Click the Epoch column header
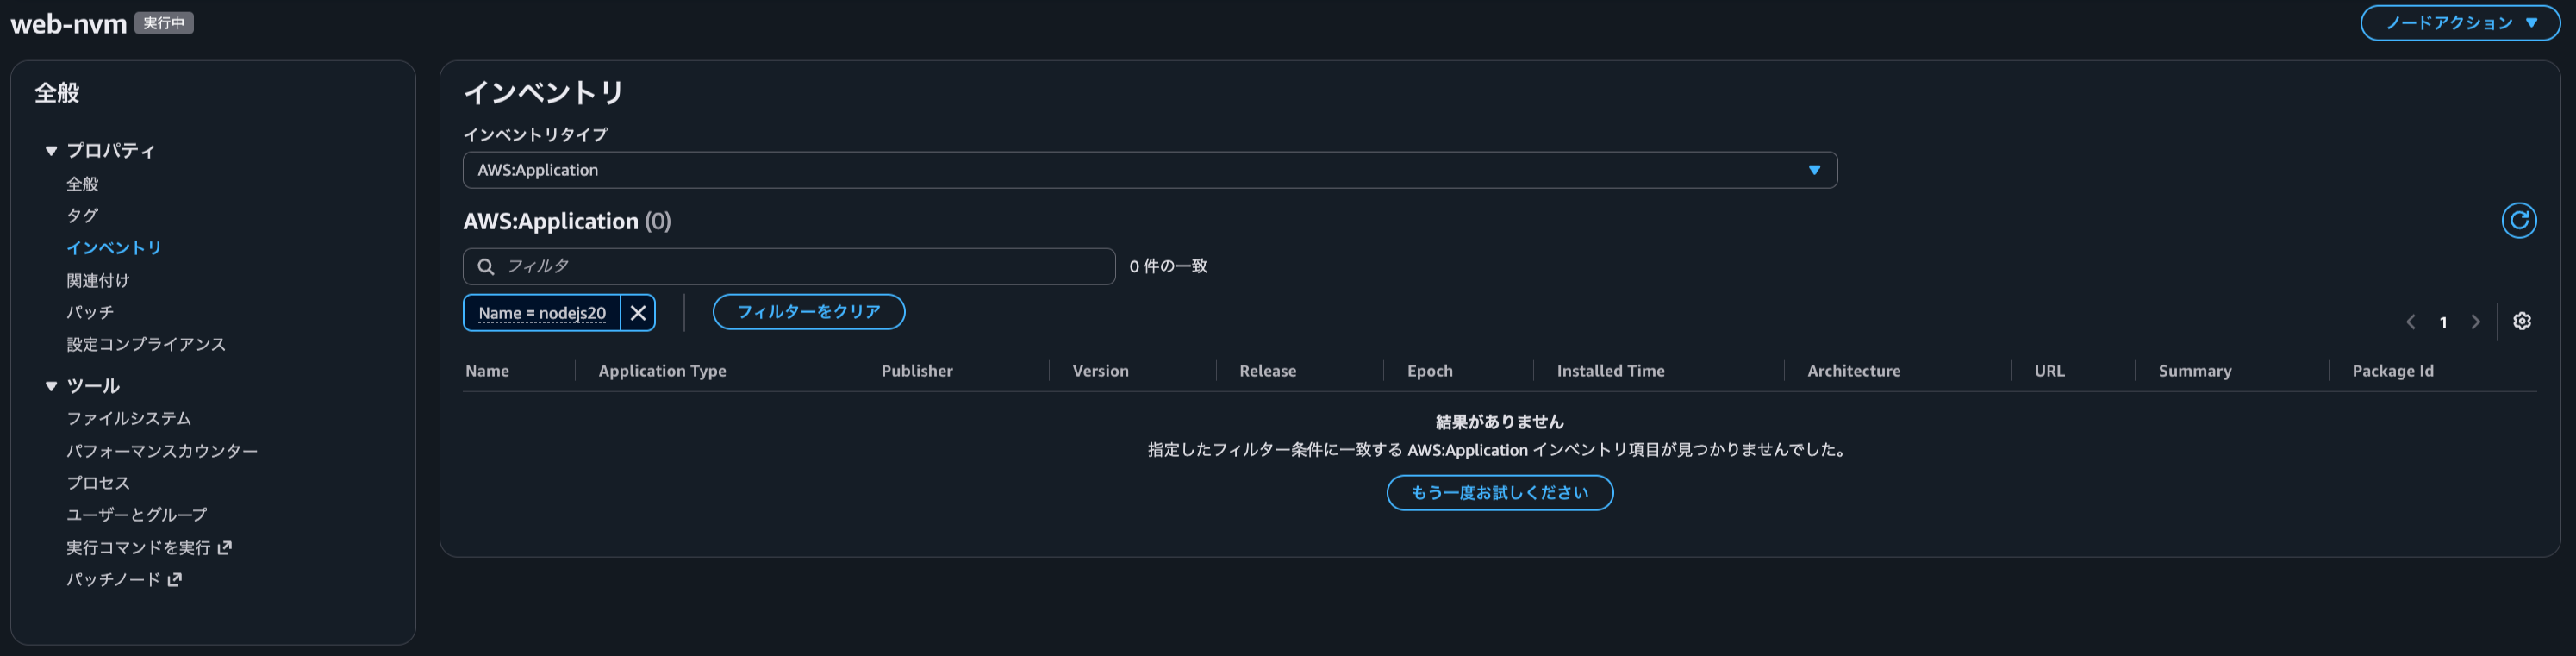The width and height of the screenshot is (2576, 656). [x=1430, y=371]
